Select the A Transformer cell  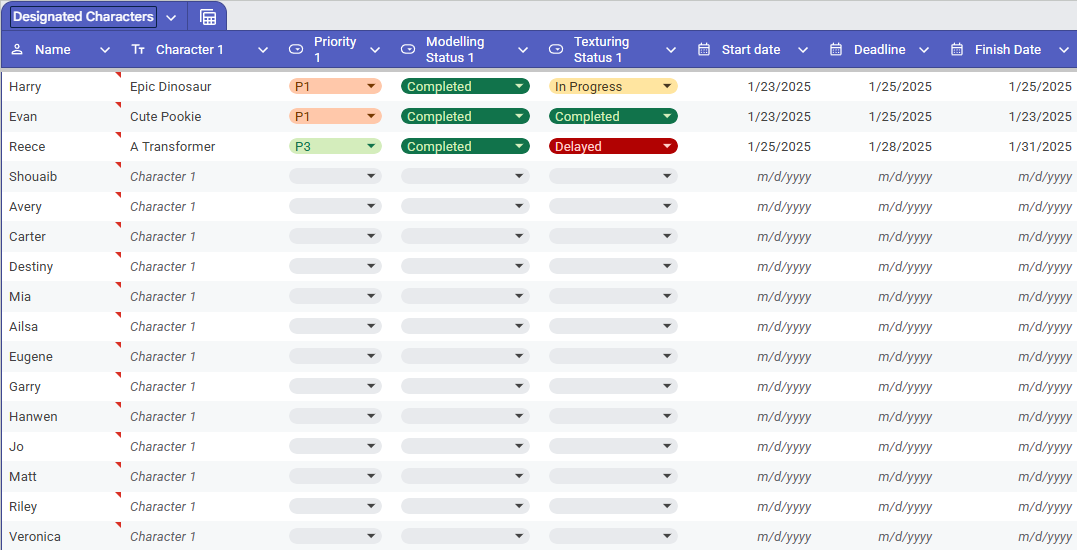pos(202,146)
